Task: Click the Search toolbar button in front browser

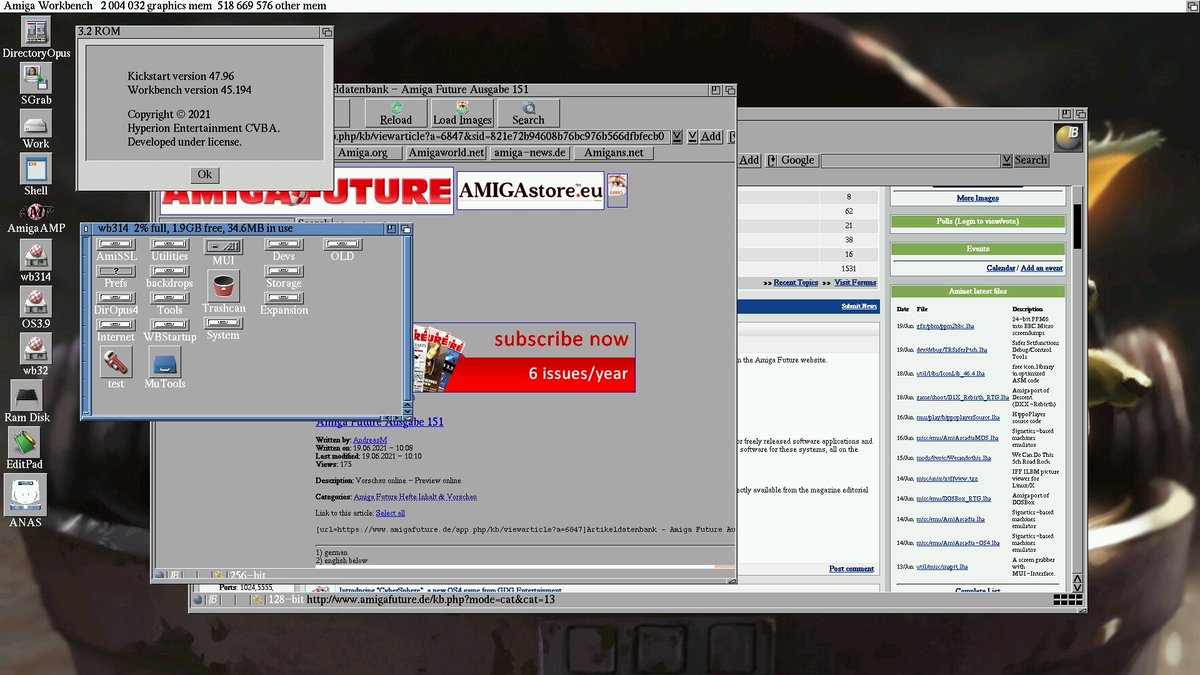Action: click(x=528, y=113)
